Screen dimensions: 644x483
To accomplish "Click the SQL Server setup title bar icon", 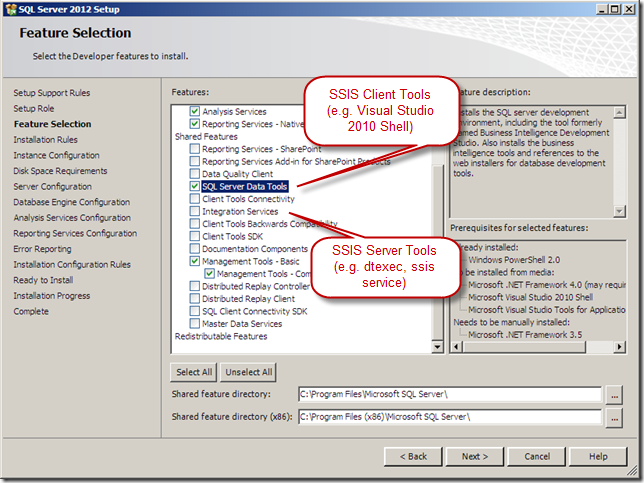I will click(10, 9).
